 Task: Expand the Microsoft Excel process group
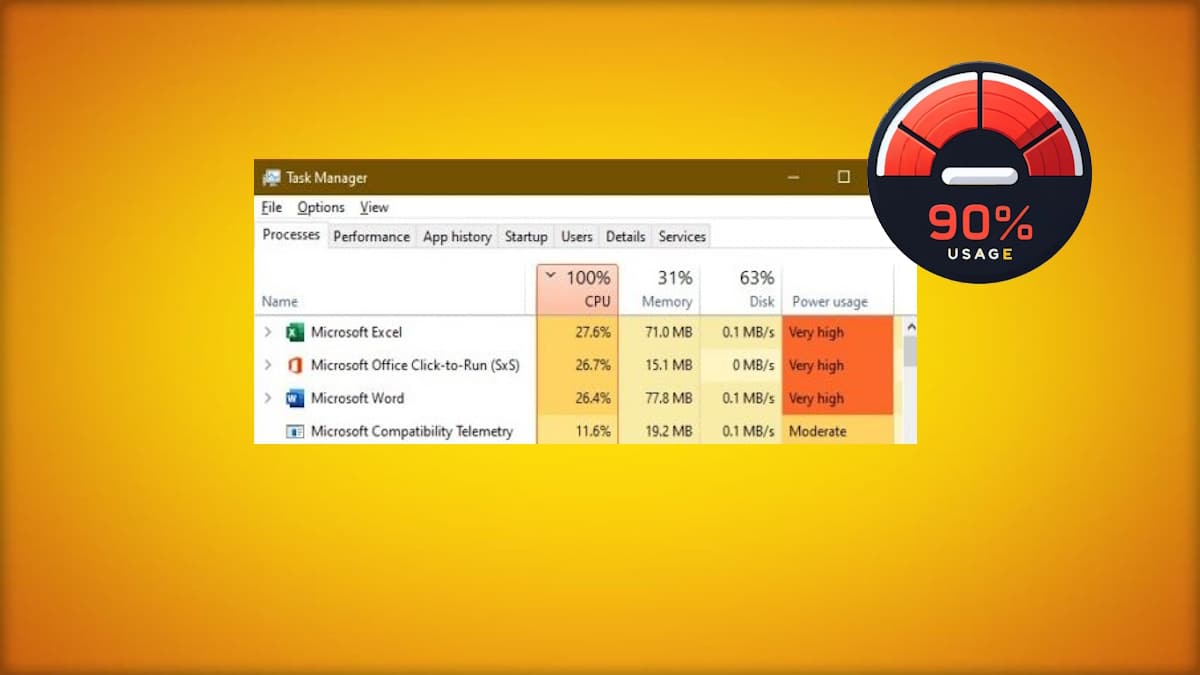click(x=267, y=332)
